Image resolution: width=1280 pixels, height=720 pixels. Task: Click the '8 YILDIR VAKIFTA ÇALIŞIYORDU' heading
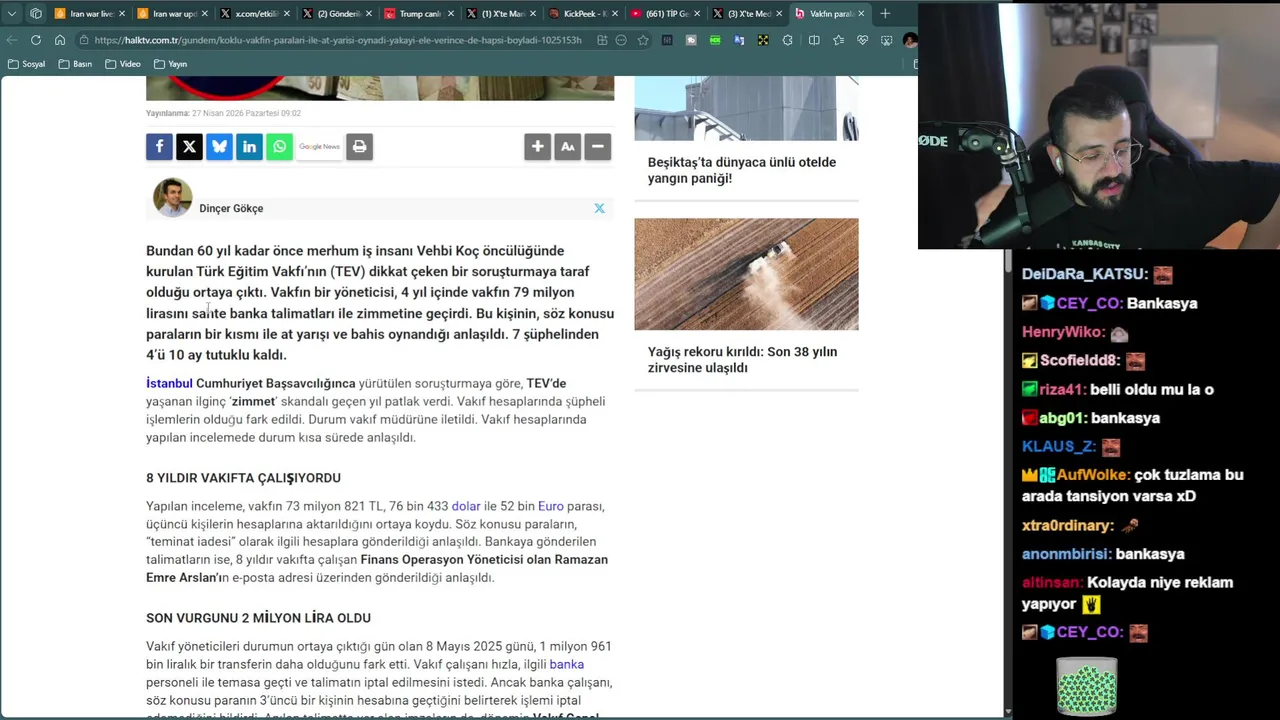[x=243, y=478]
